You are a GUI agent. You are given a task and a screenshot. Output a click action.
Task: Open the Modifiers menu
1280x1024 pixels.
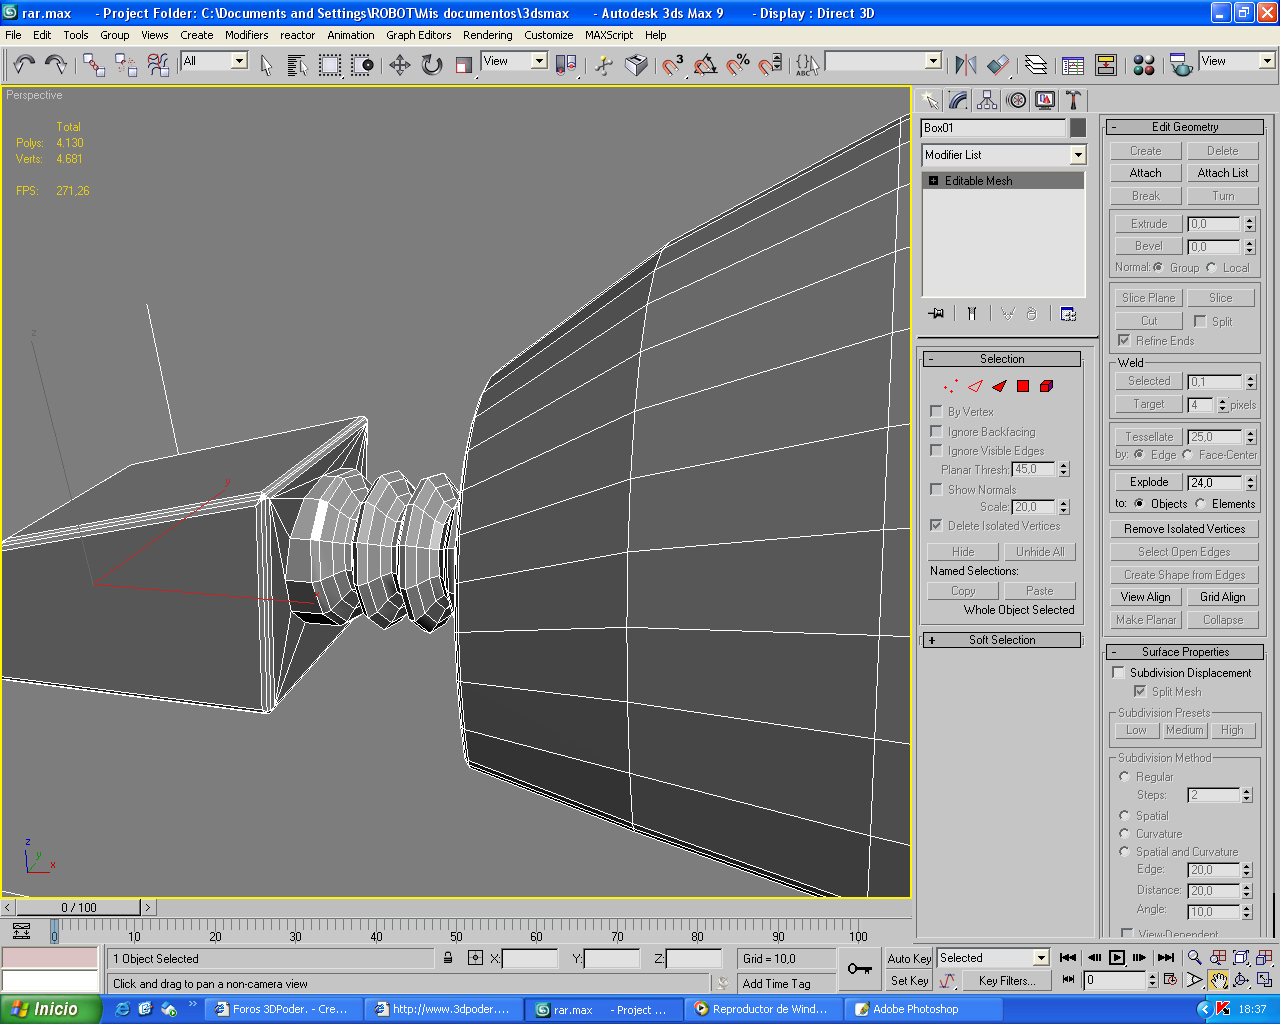point(246,35)
